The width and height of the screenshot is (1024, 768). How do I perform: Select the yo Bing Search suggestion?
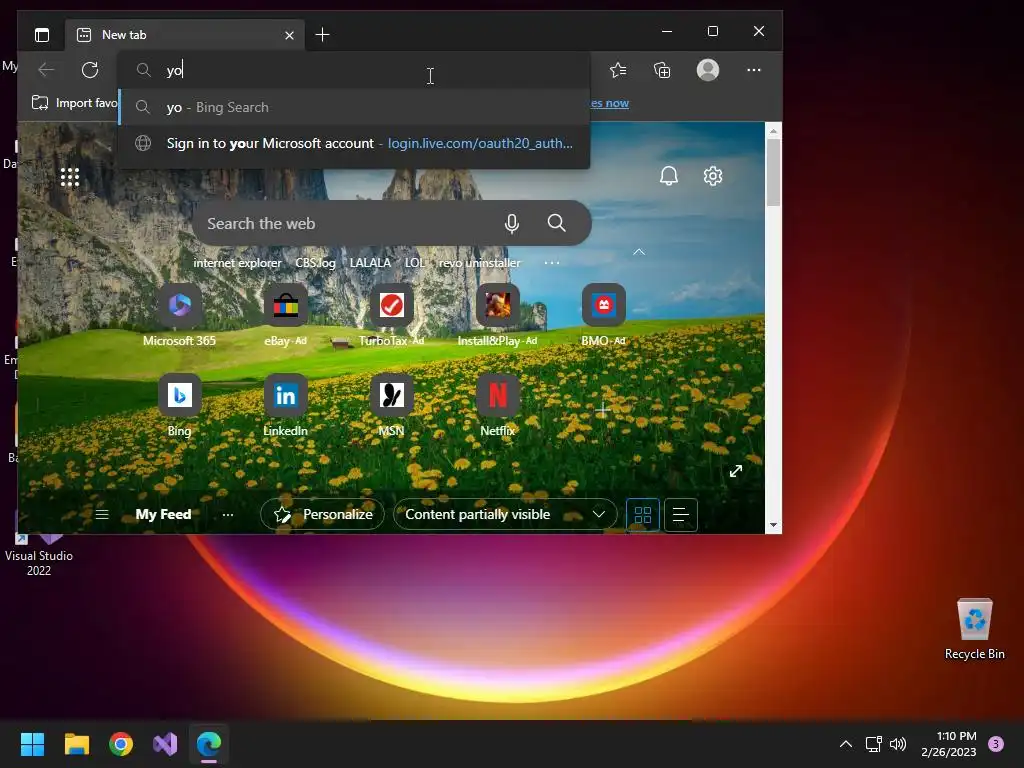pos(354,107)
